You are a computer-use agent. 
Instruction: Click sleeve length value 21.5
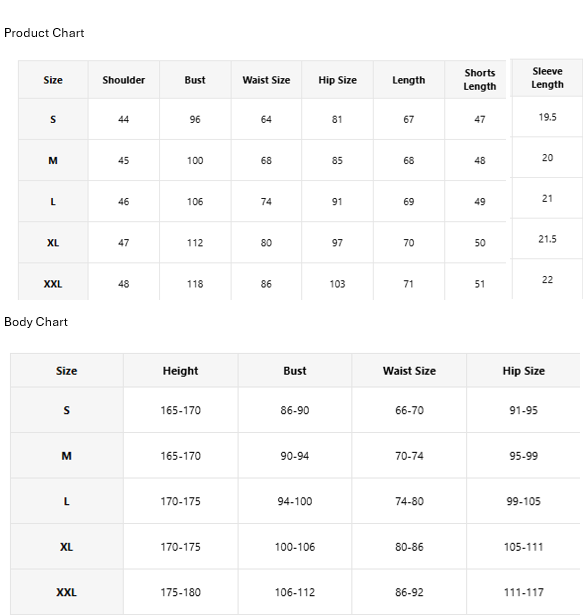(x=547, y=239)
